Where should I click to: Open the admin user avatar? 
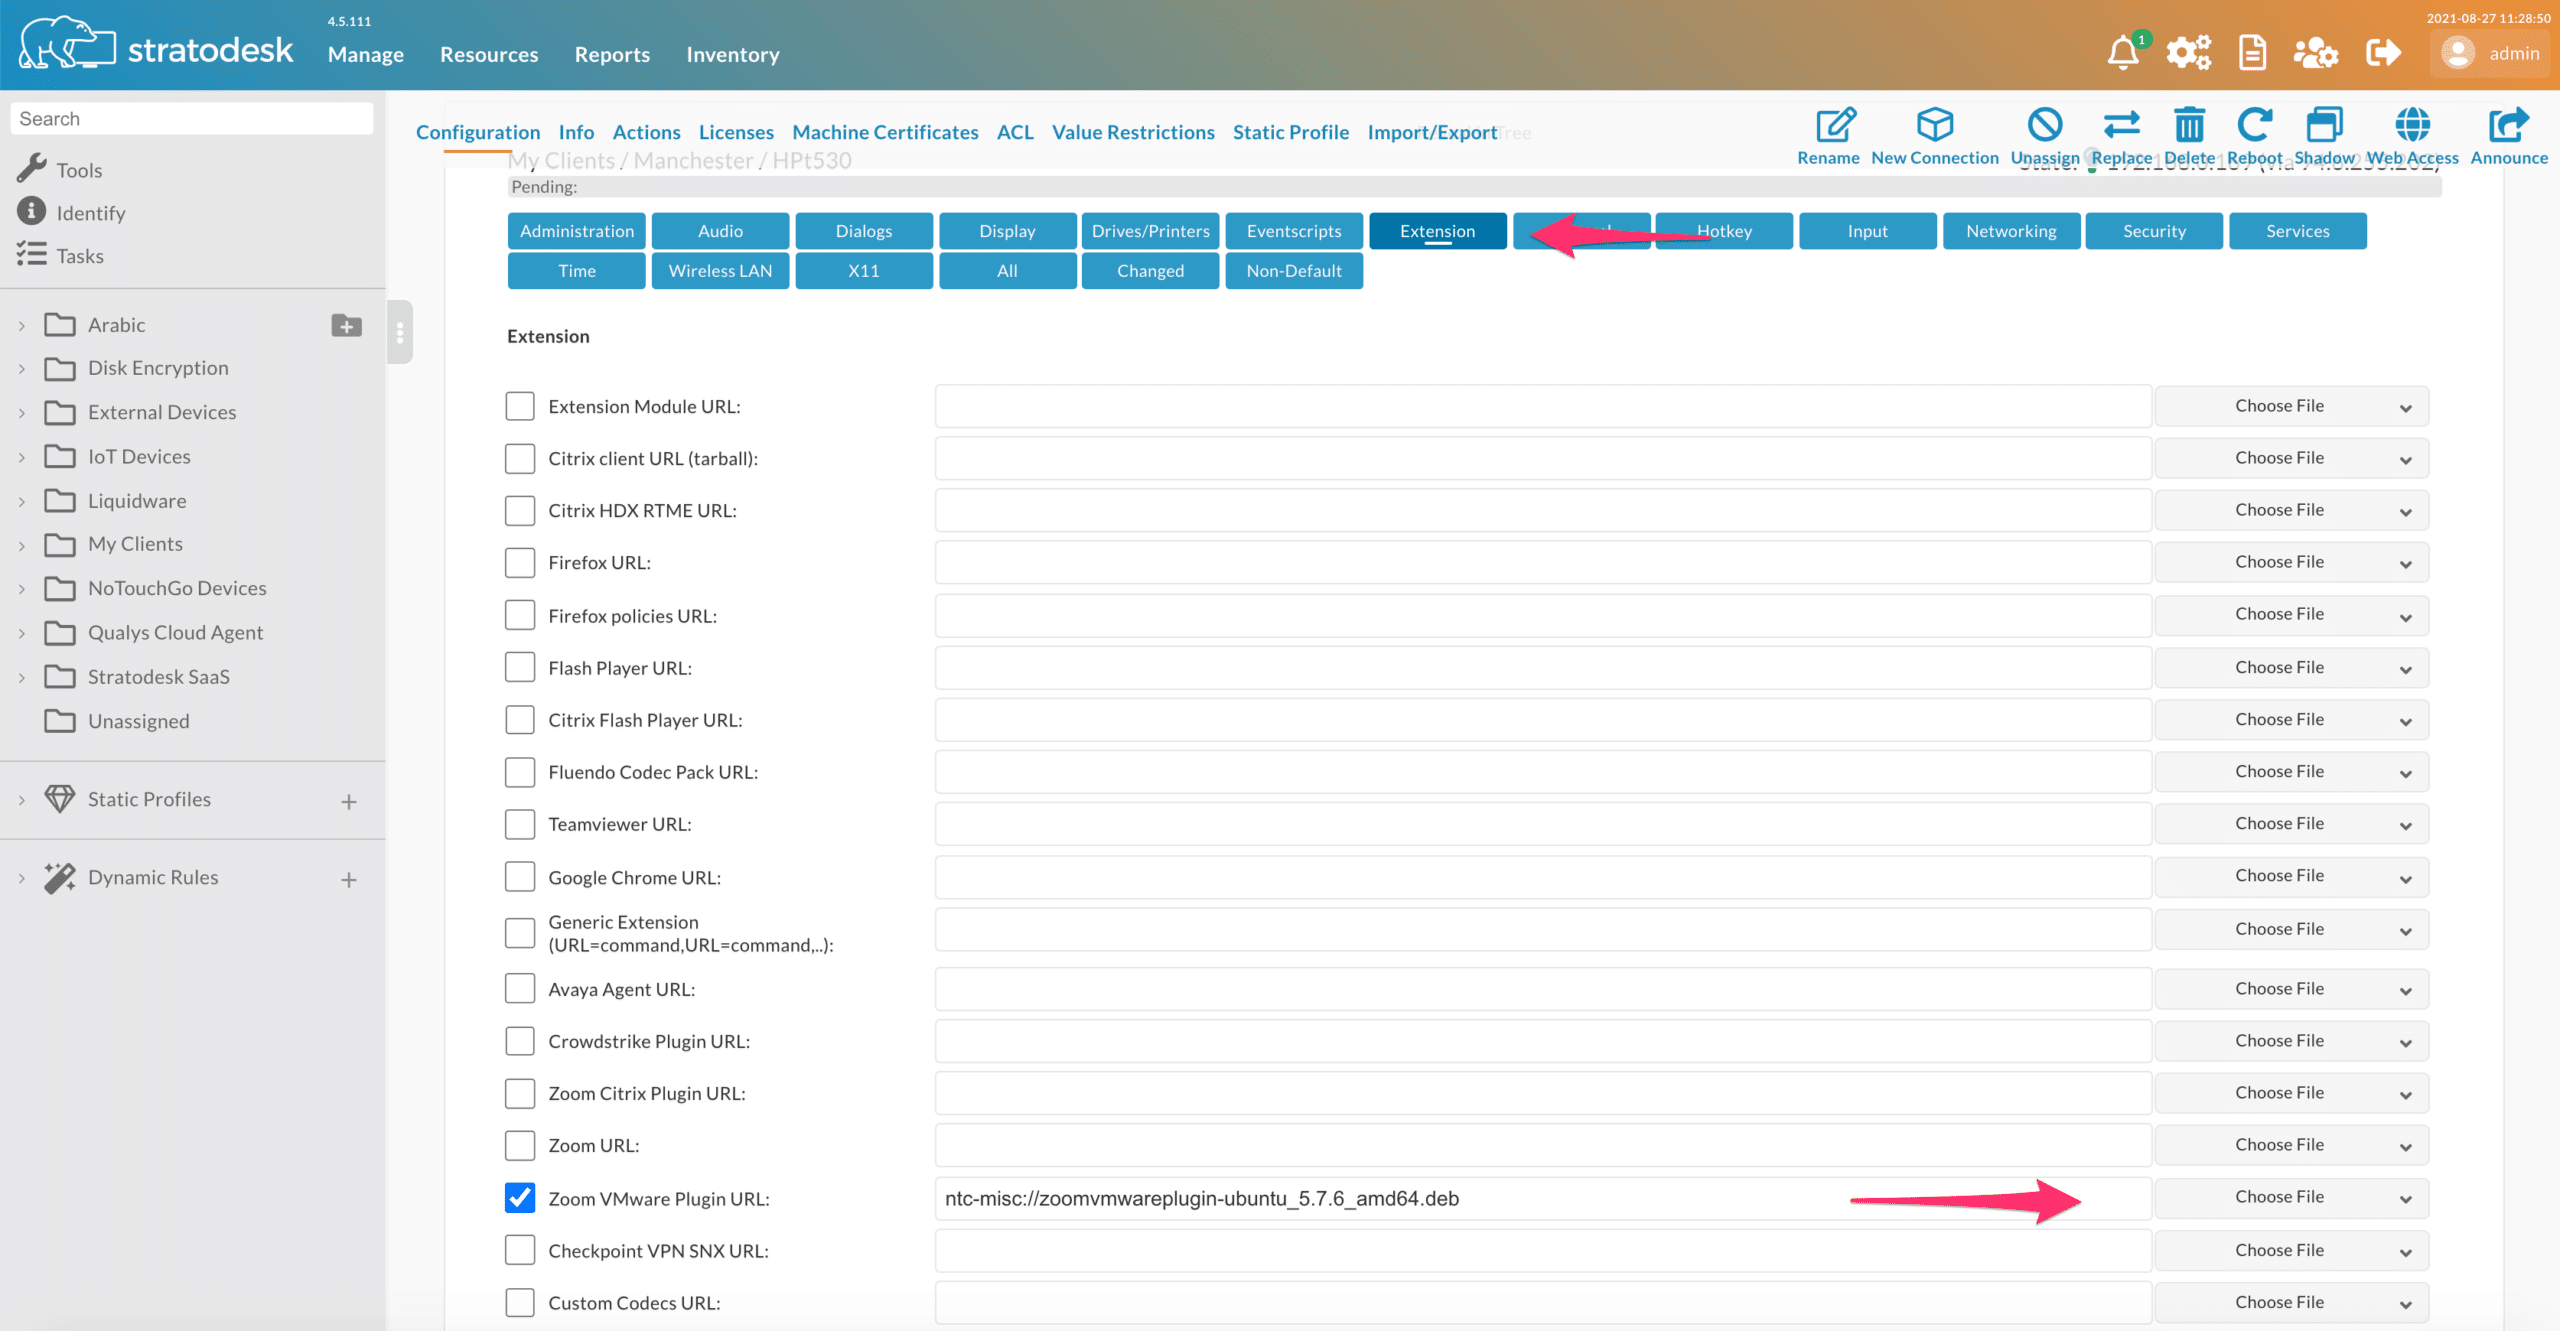click(2457, 53)
